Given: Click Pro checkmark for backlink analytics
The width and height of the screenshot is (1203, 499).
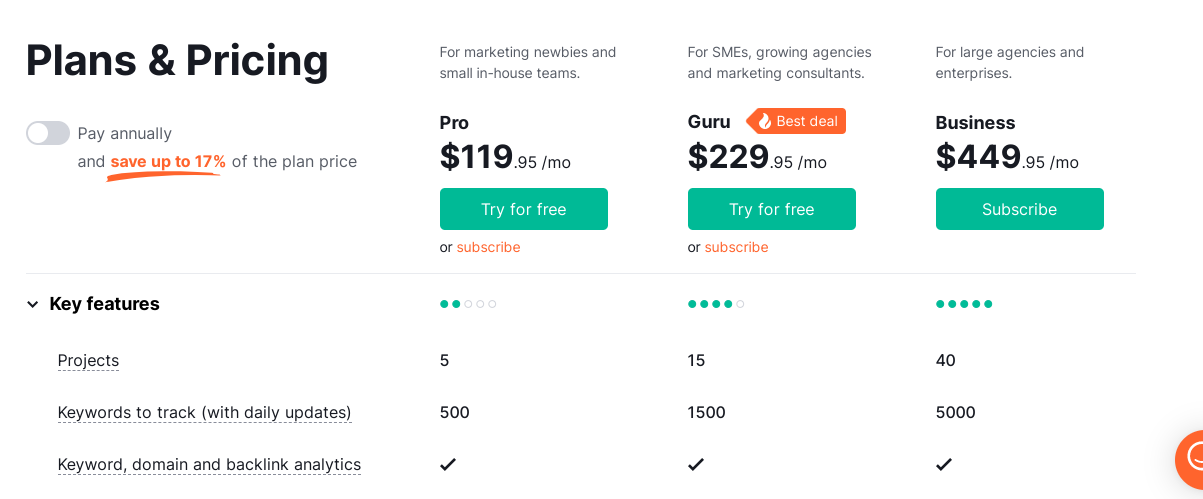Looking at the screenshot, I should point(448,464).
